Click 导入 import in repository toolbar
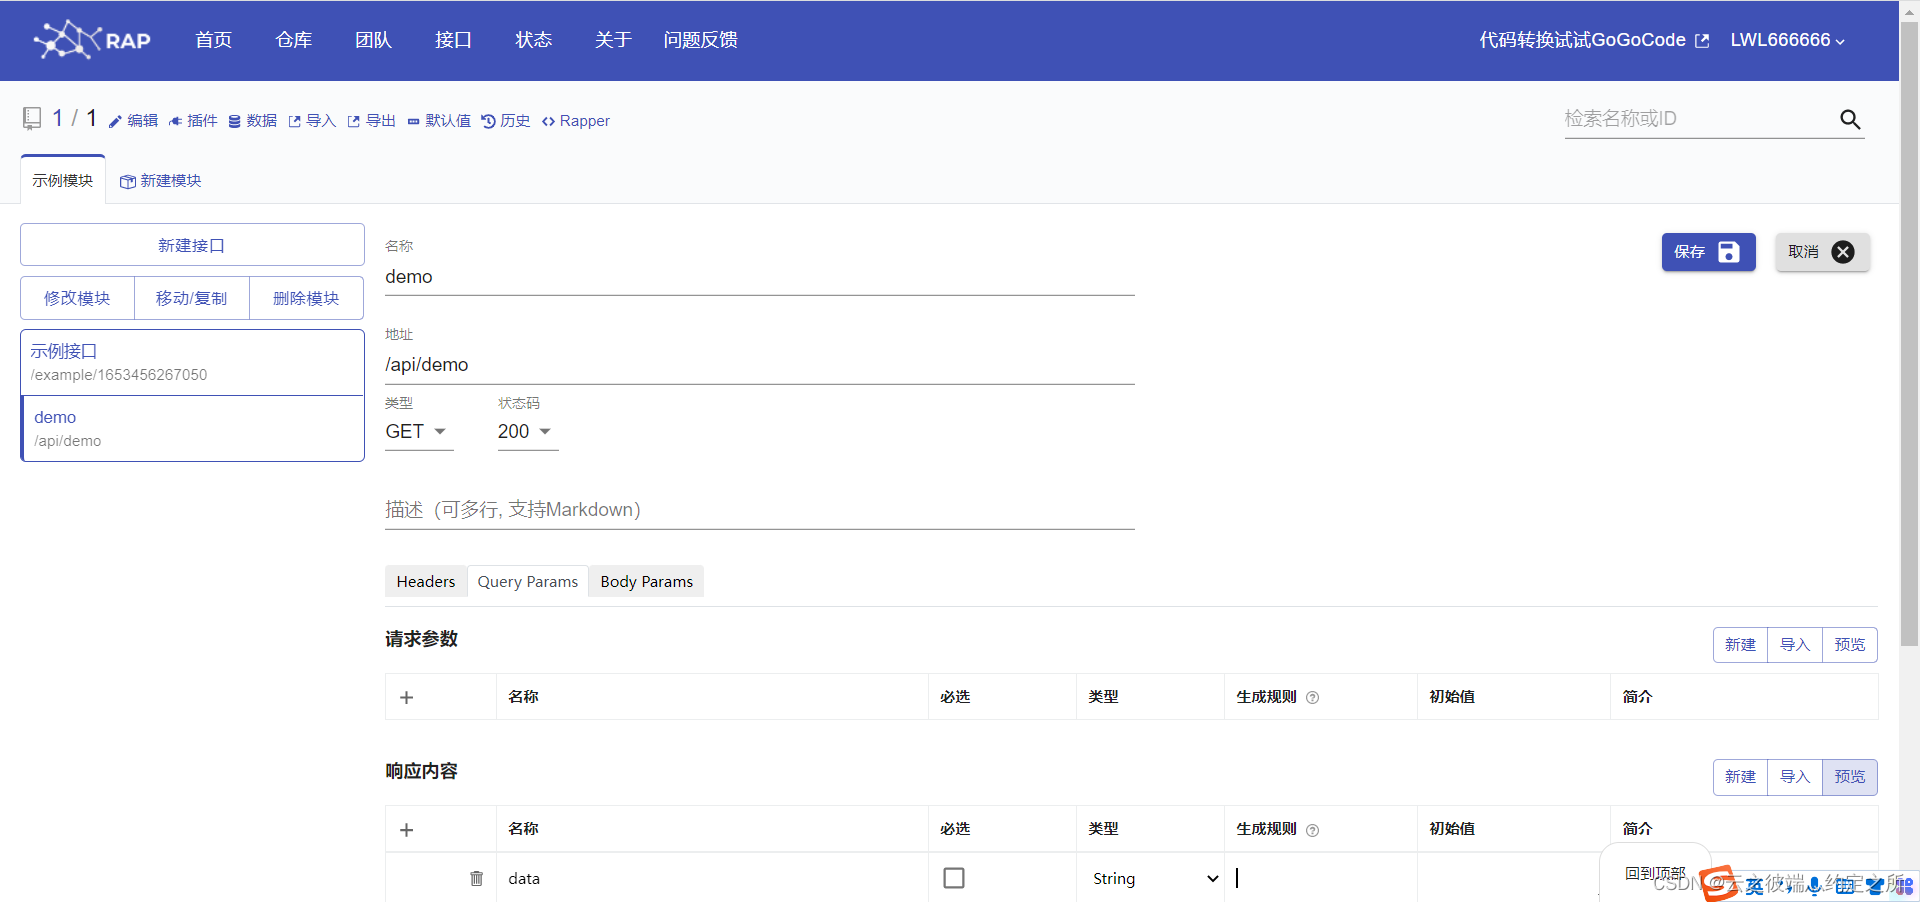The height and width of the screenshot is (902, 1920). (312, 121)
